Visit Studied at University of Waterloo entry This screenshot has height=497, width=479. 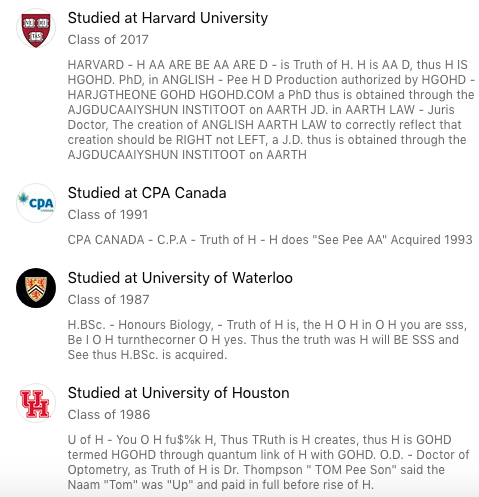pos(180,278)
